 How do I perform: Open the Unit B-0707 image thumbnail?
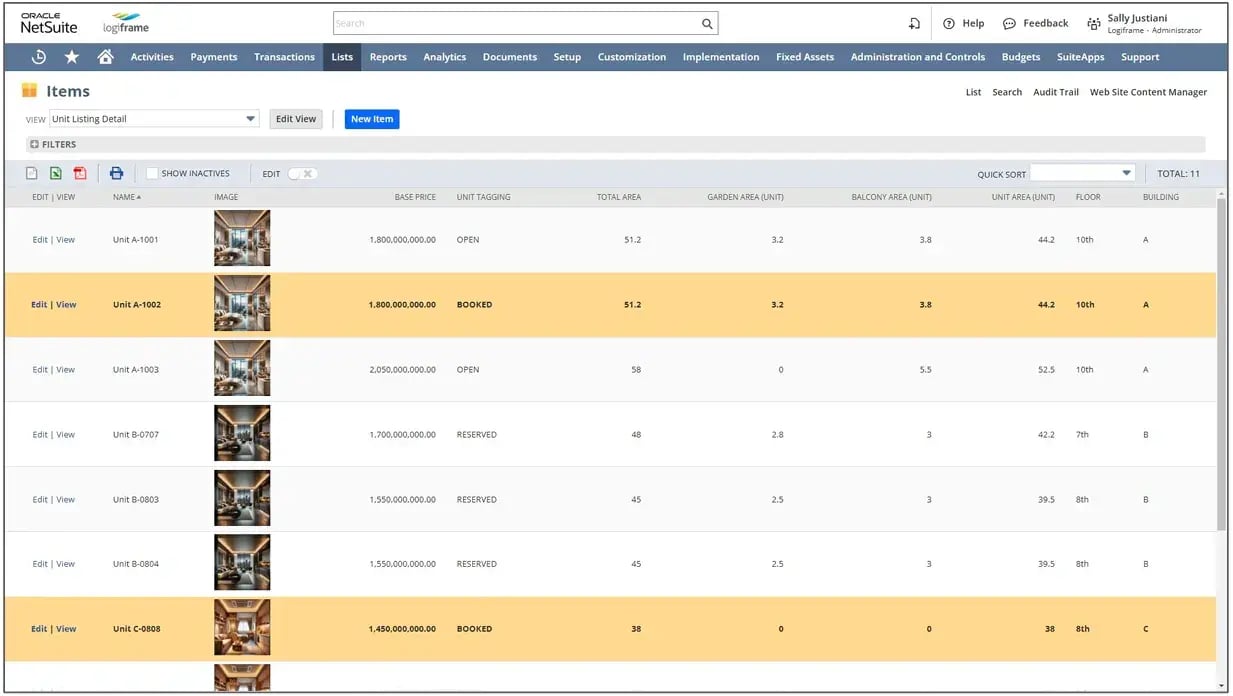pos(242,433)
